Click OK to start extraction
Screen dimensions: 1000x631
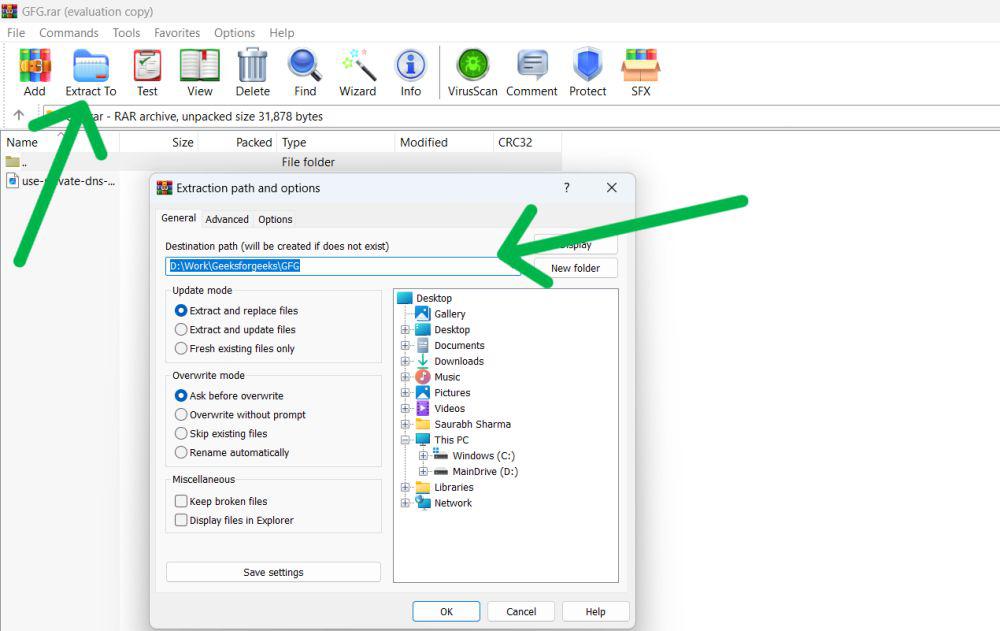[x=446, y=611]
